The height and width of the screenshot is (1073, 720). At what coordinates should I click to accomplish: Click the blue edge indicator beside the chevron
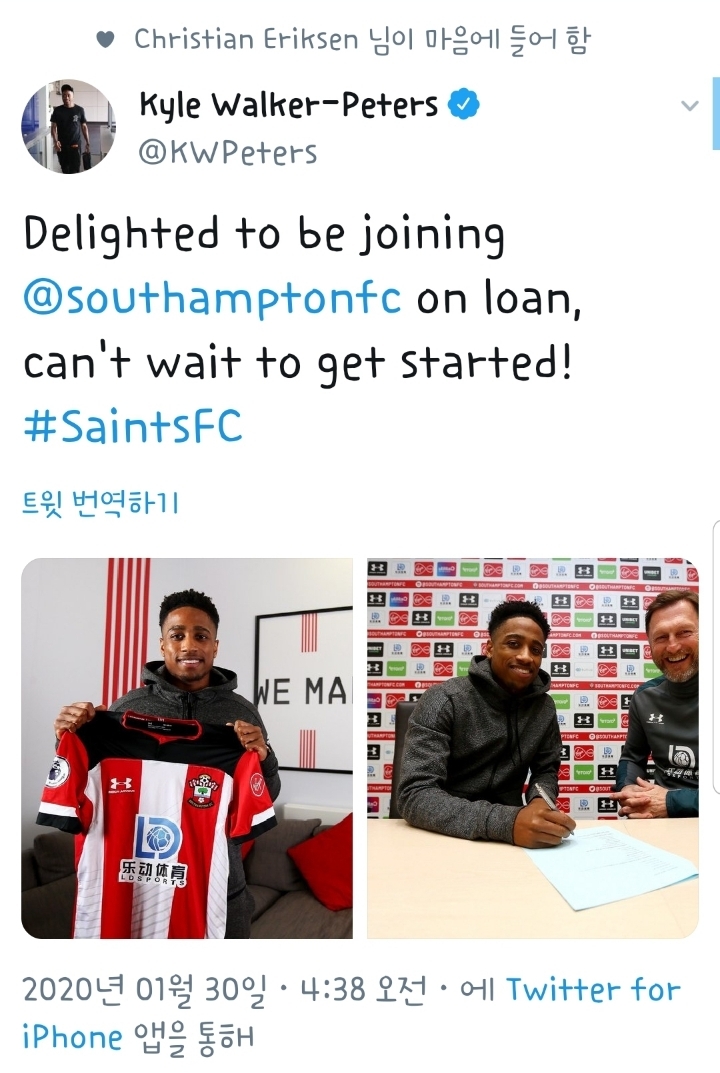(x=716, y=113)
